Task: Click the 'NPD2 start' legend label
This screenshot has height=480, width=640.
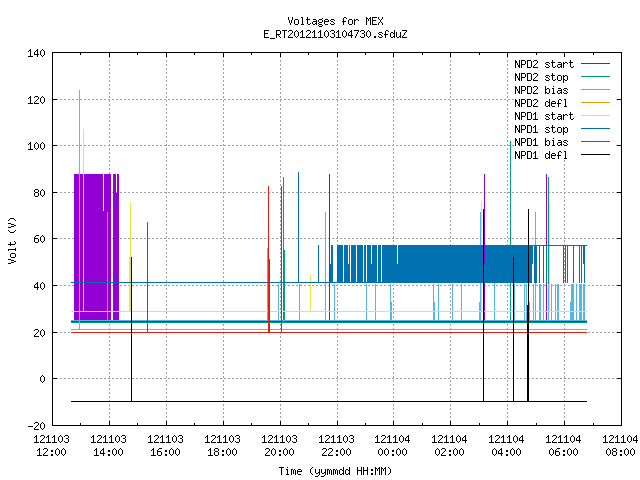Action: tap(544, 64)
